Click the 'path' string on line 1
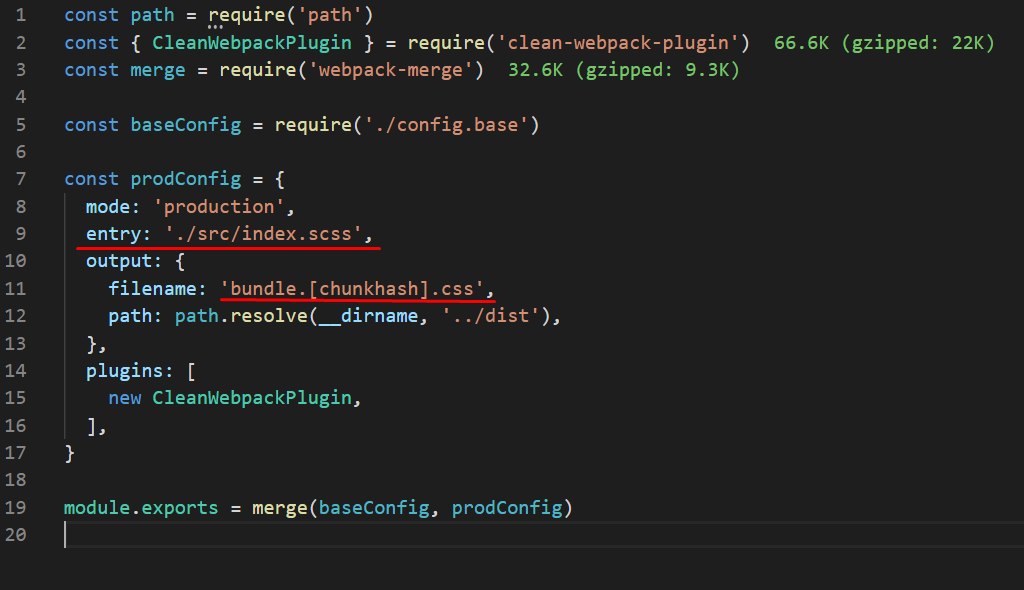1024x590 pixels. [330, 15]
